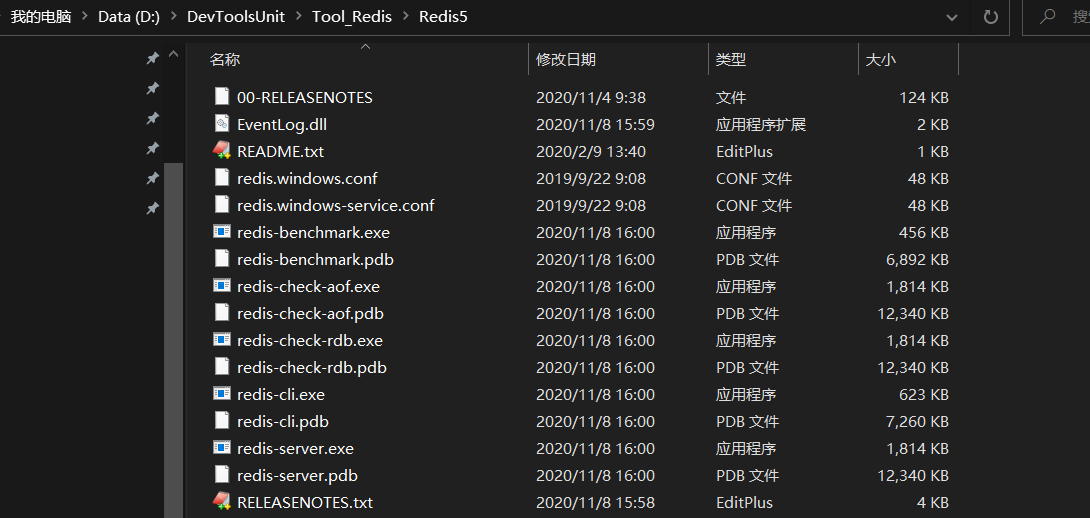Sort files by 名称 column
The width and height of the screenshot is (1090, 518).
(225, 60)
